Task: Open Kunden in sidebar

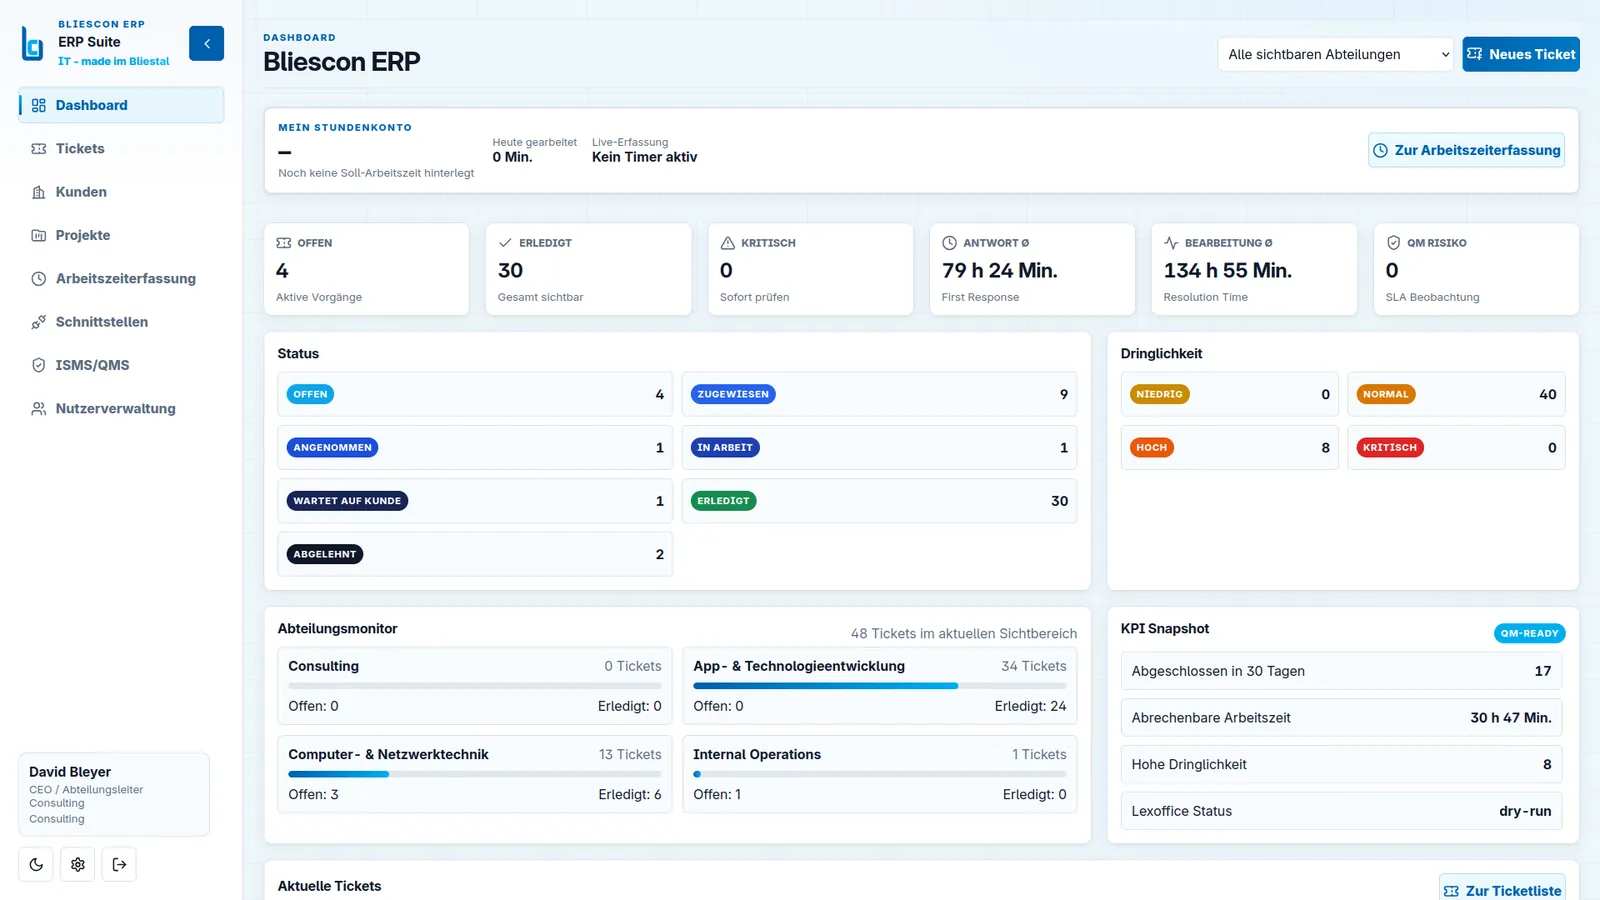Action: (x=121, y=192)
